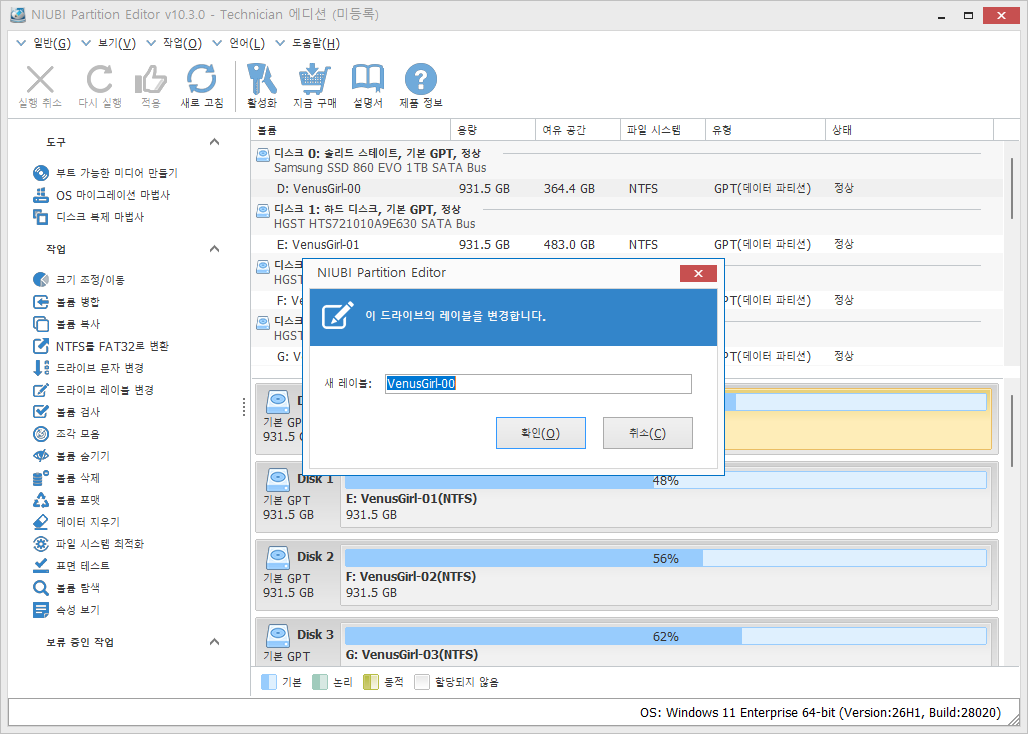The image size is (1028, 734).
Task: Click the E: VenusGirl-01 48% usage bar
Action: [x=665, y=480]
